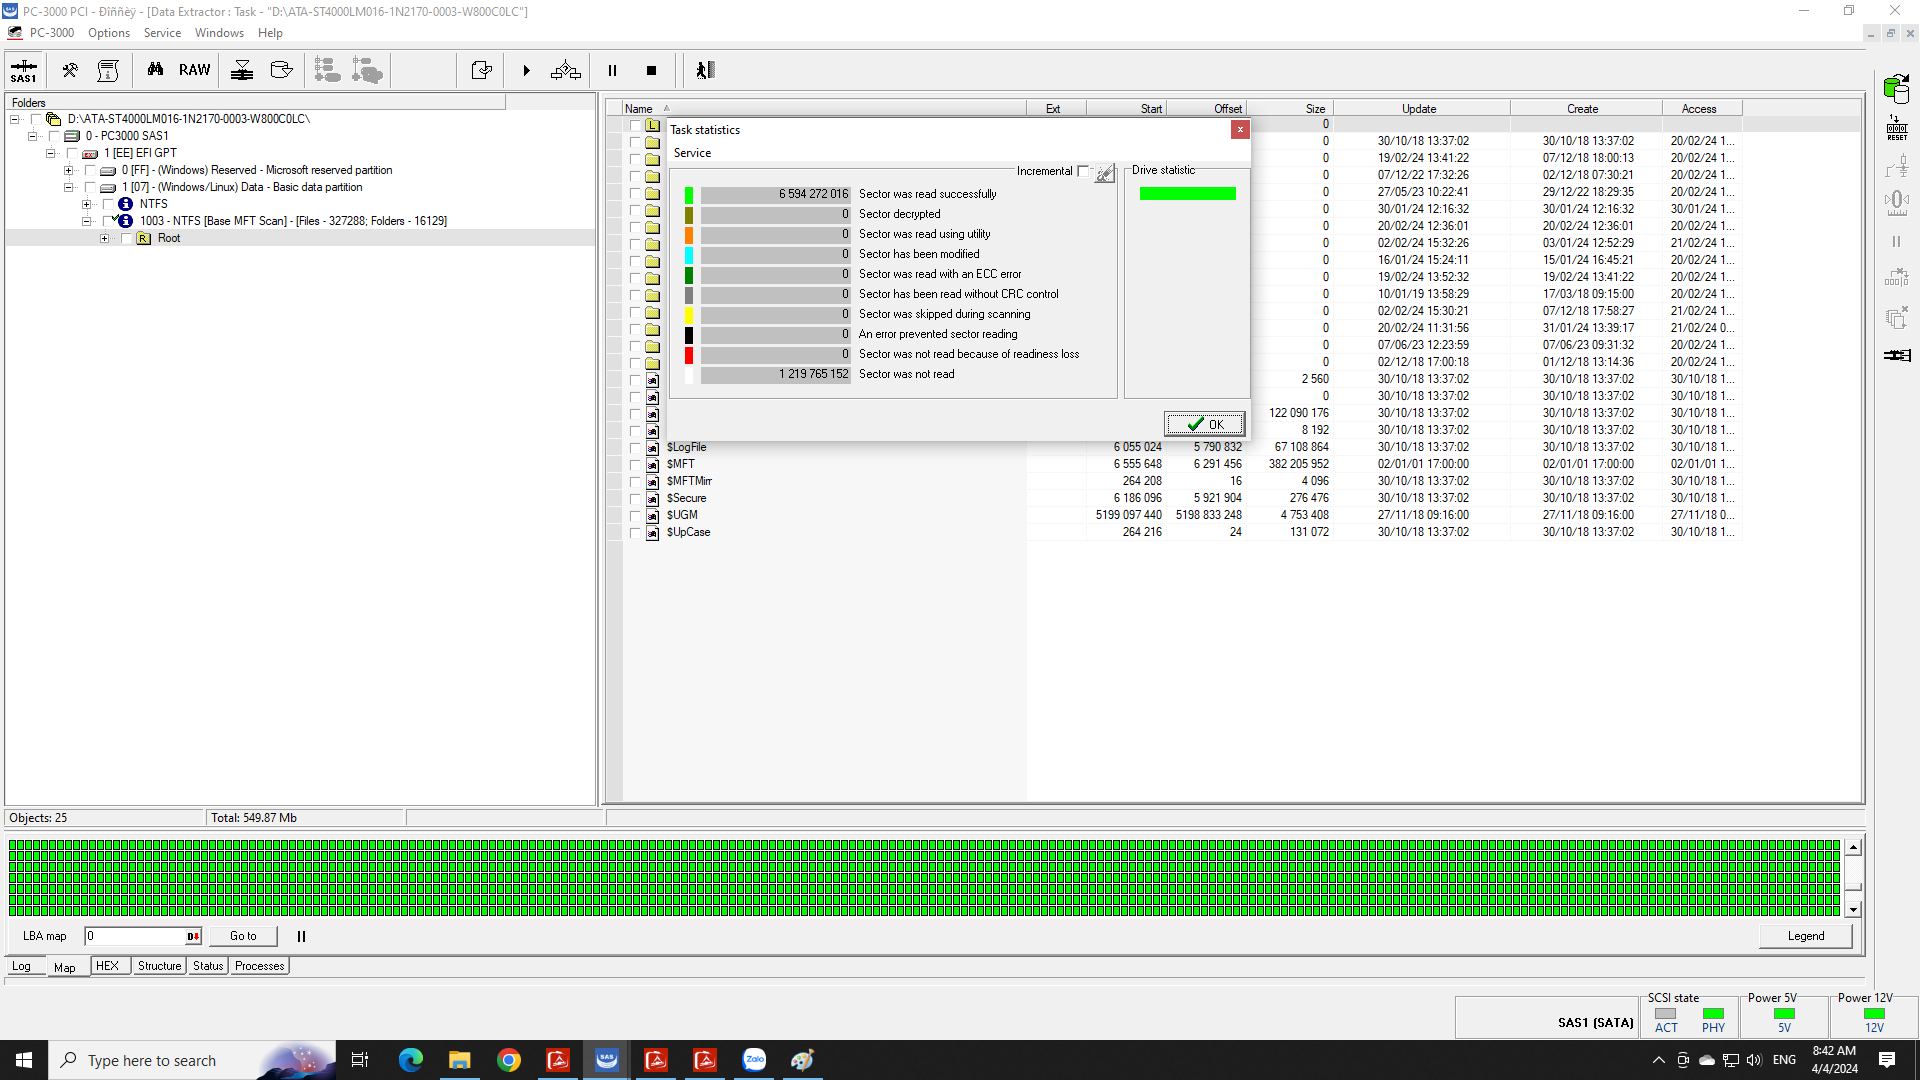Open the utility tools (hammer and wrench) icon
The height and width of the screenshot is (1080, 1920).
pos(70,70)
